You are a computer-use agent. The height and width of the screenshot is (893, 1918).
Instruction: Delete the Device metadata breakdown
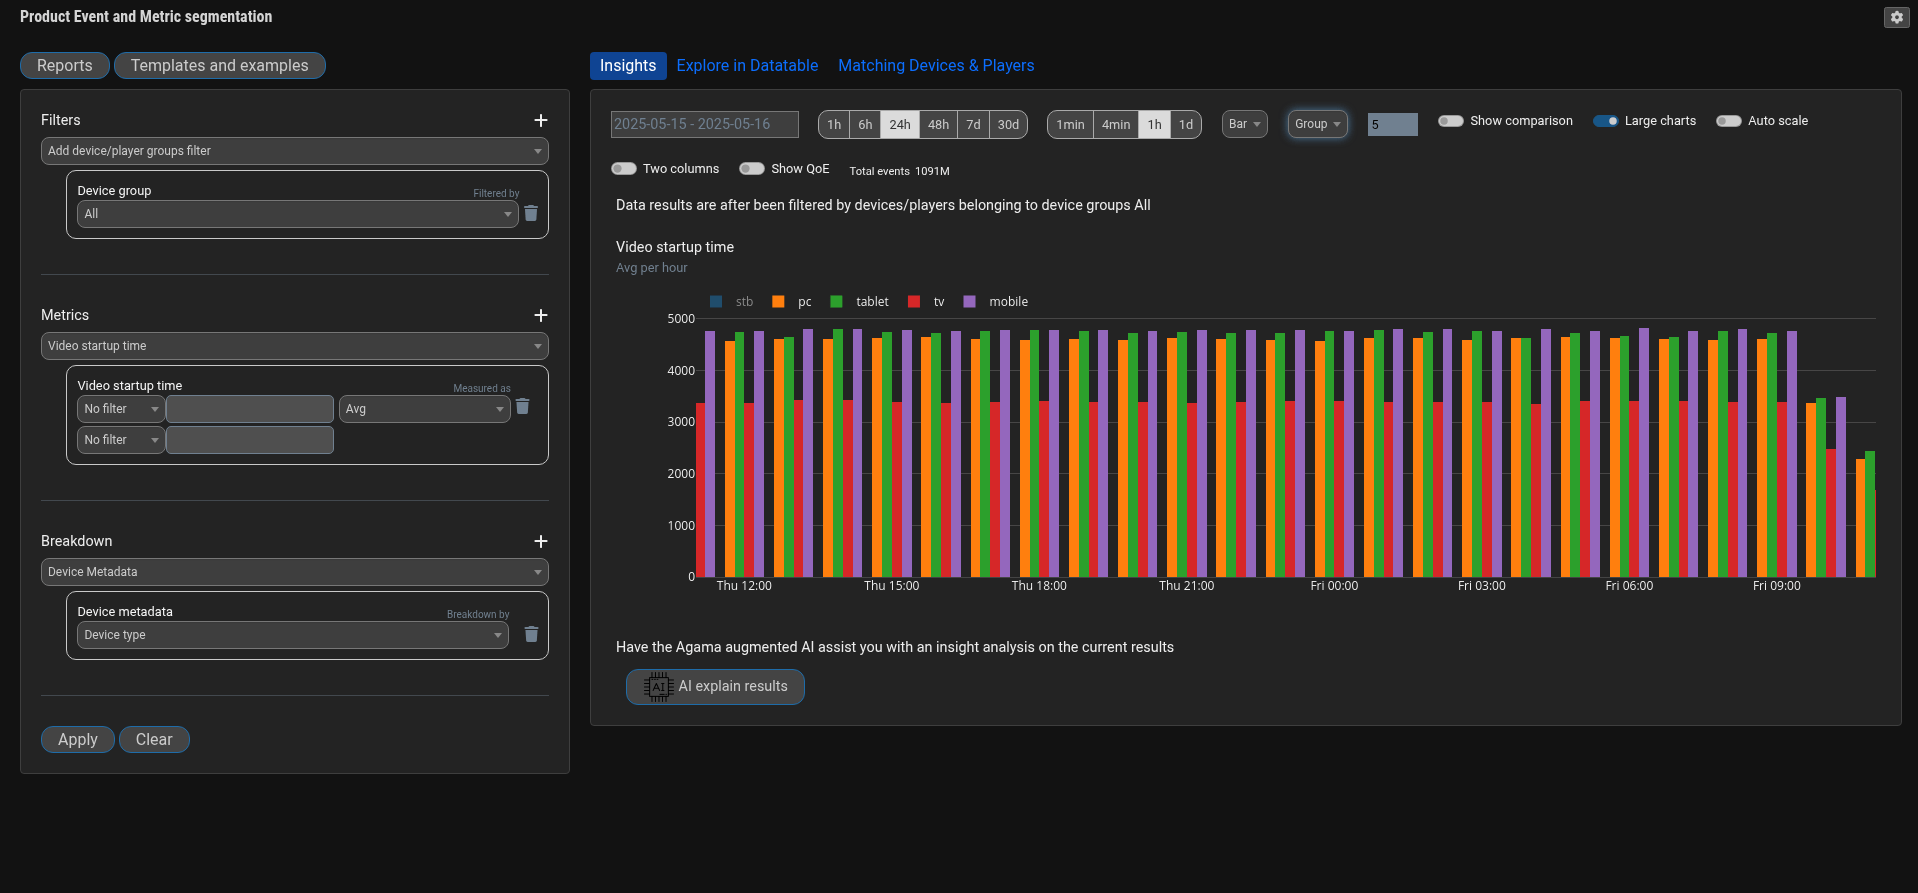coord(531,635)
